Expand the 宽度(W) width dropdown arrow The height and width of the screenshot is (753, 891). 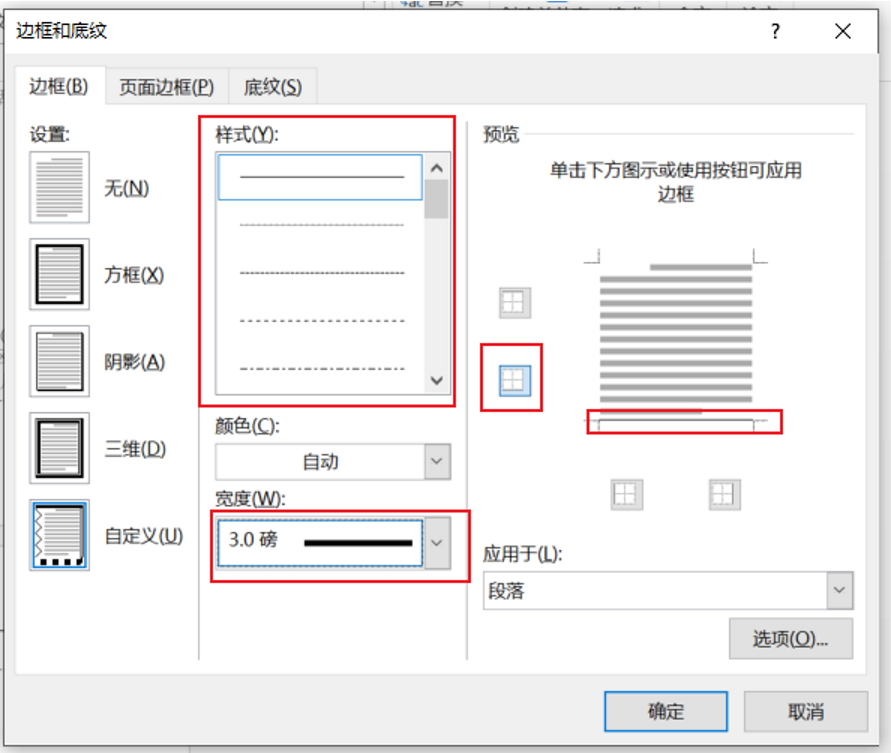pos(437,543)
